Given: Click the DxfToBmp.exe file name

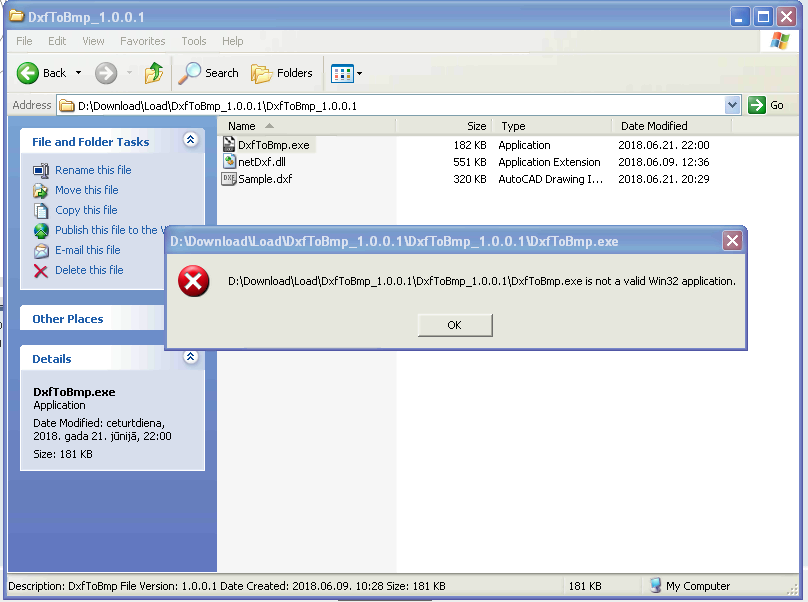Looking at the screenshot, I should tap(274, 145).
